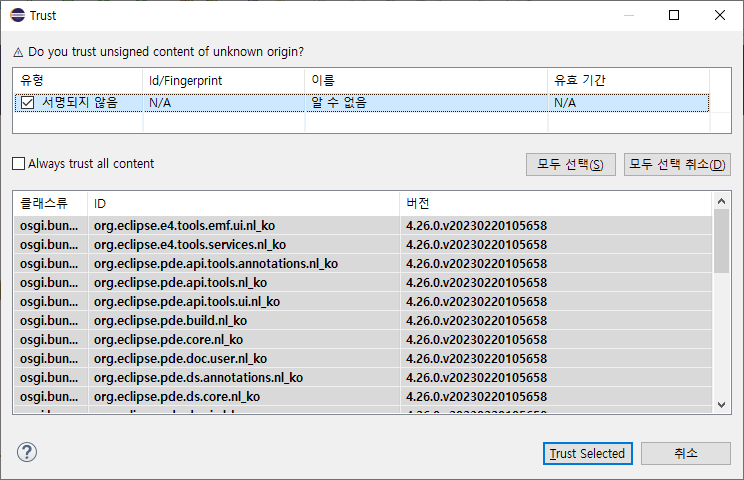
Task: Uncheck the 서명되지 않음 checkbox
Action: [x=28, y=102]
